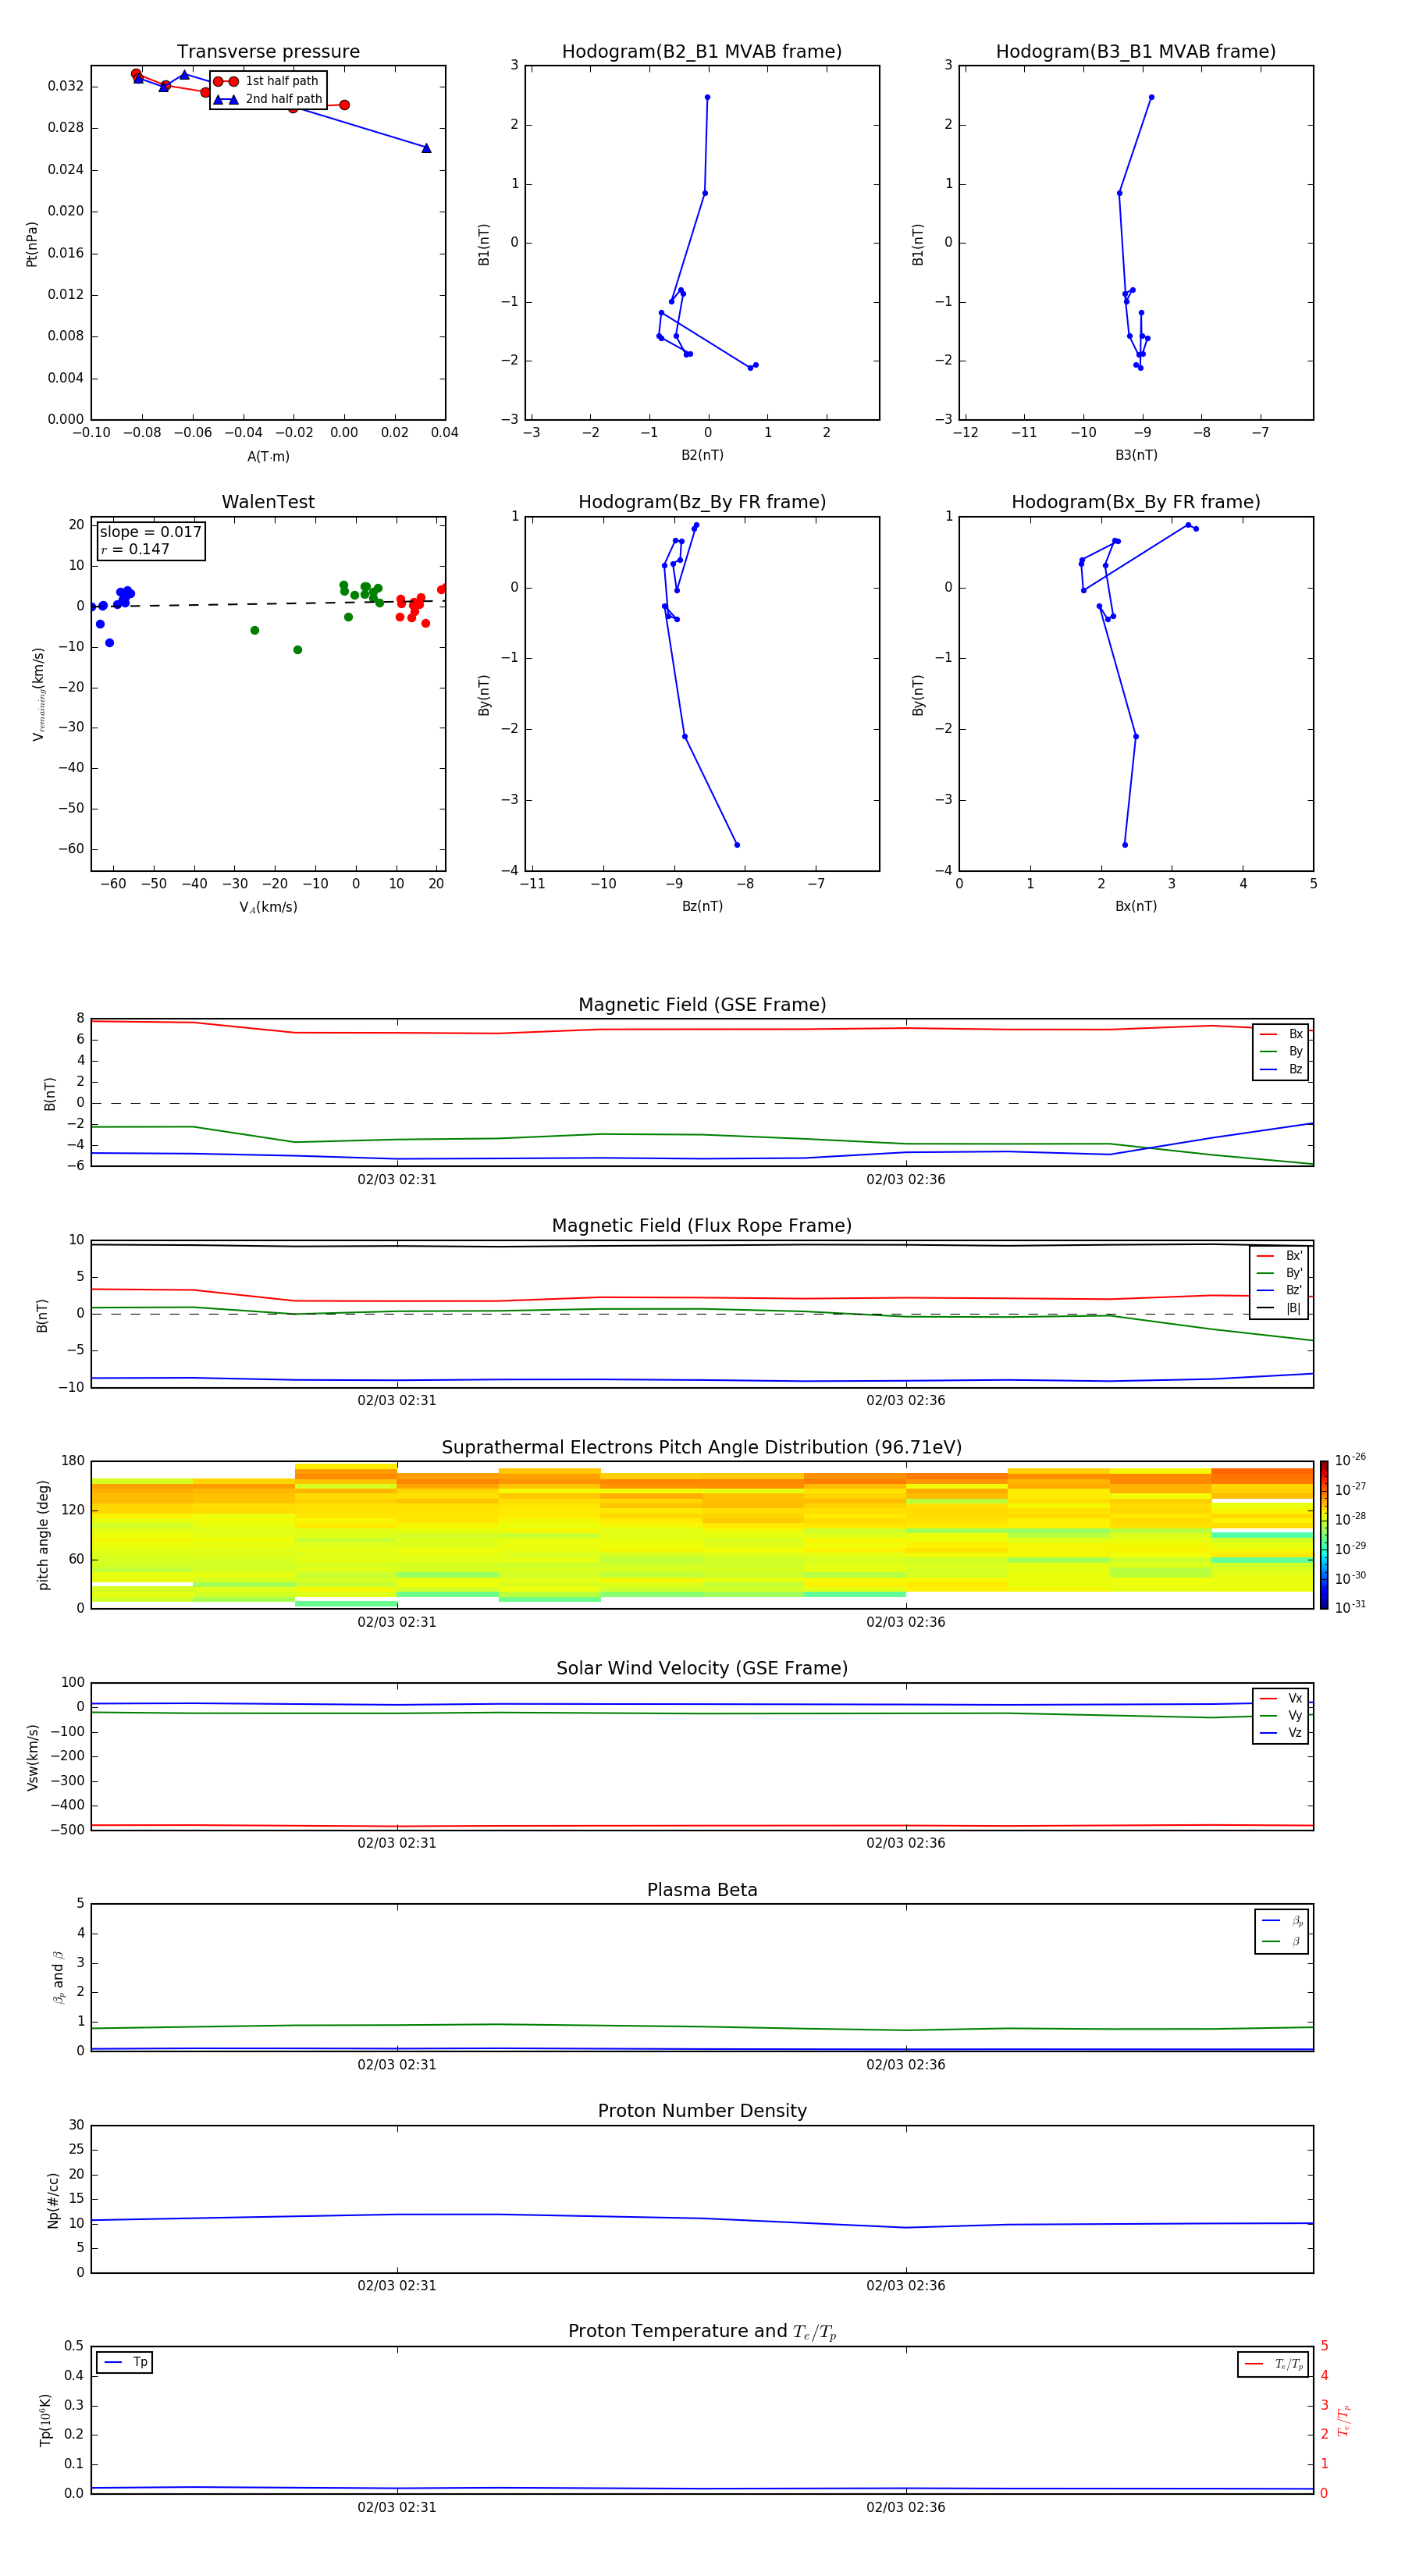Click the "Bz(nT)" x-axis label
Viewport: 1405px width, 2576px height.
click(x=702, y=906)
